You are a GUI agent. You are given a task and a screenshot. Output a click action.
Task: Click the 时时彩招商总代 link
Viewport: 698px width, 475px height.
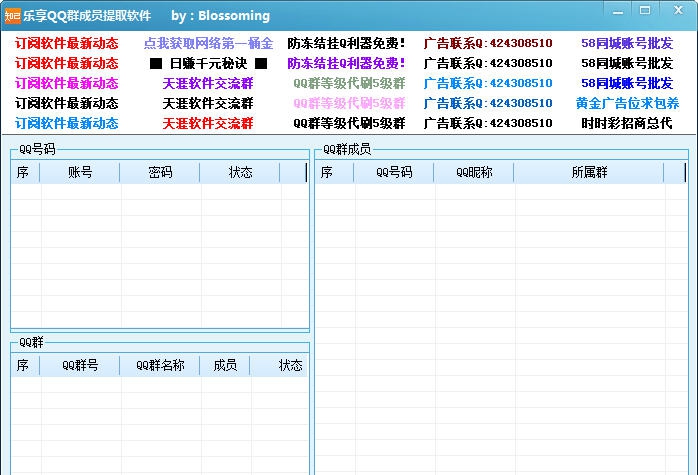point(627,123)
